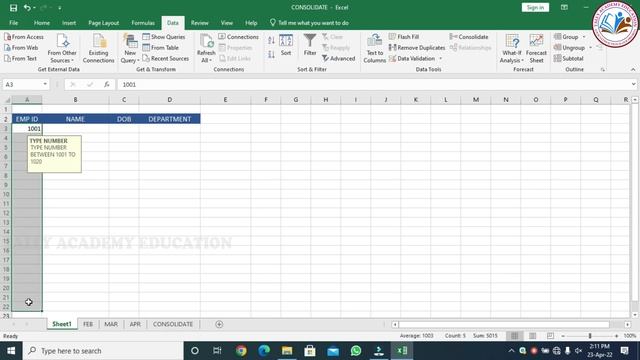Image resolution: width=640 pixels, height=360 pixels.
Task: Open the FEB sheet tab
Action: (x=88, y=324)
